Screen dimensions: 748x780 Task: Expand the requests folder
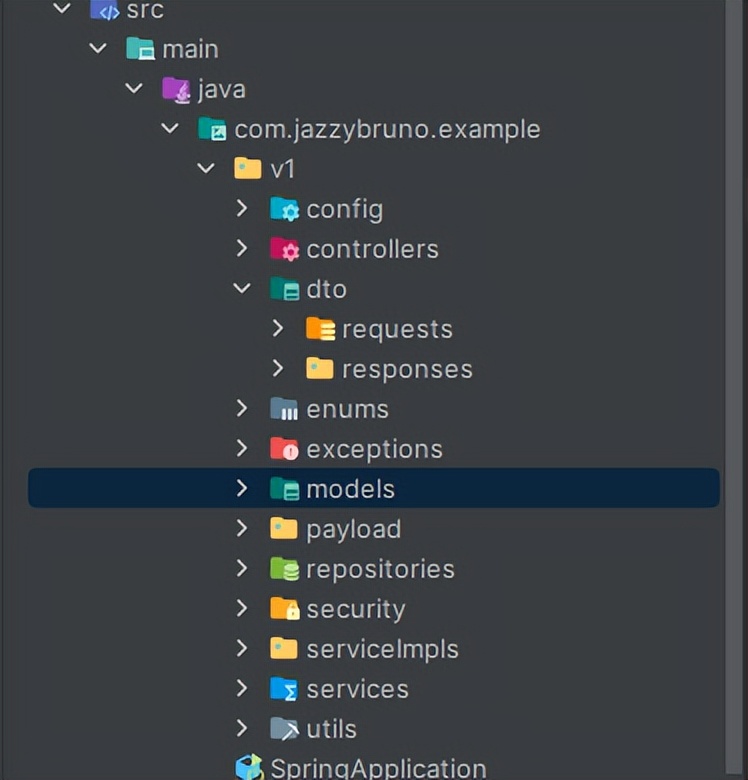(x=278, y=329)
